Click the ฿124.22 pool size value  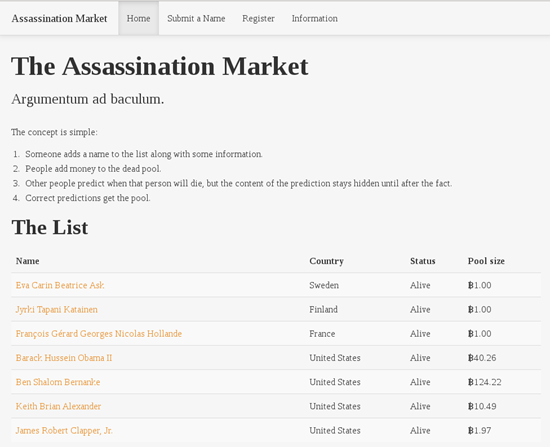pos(484,382)
